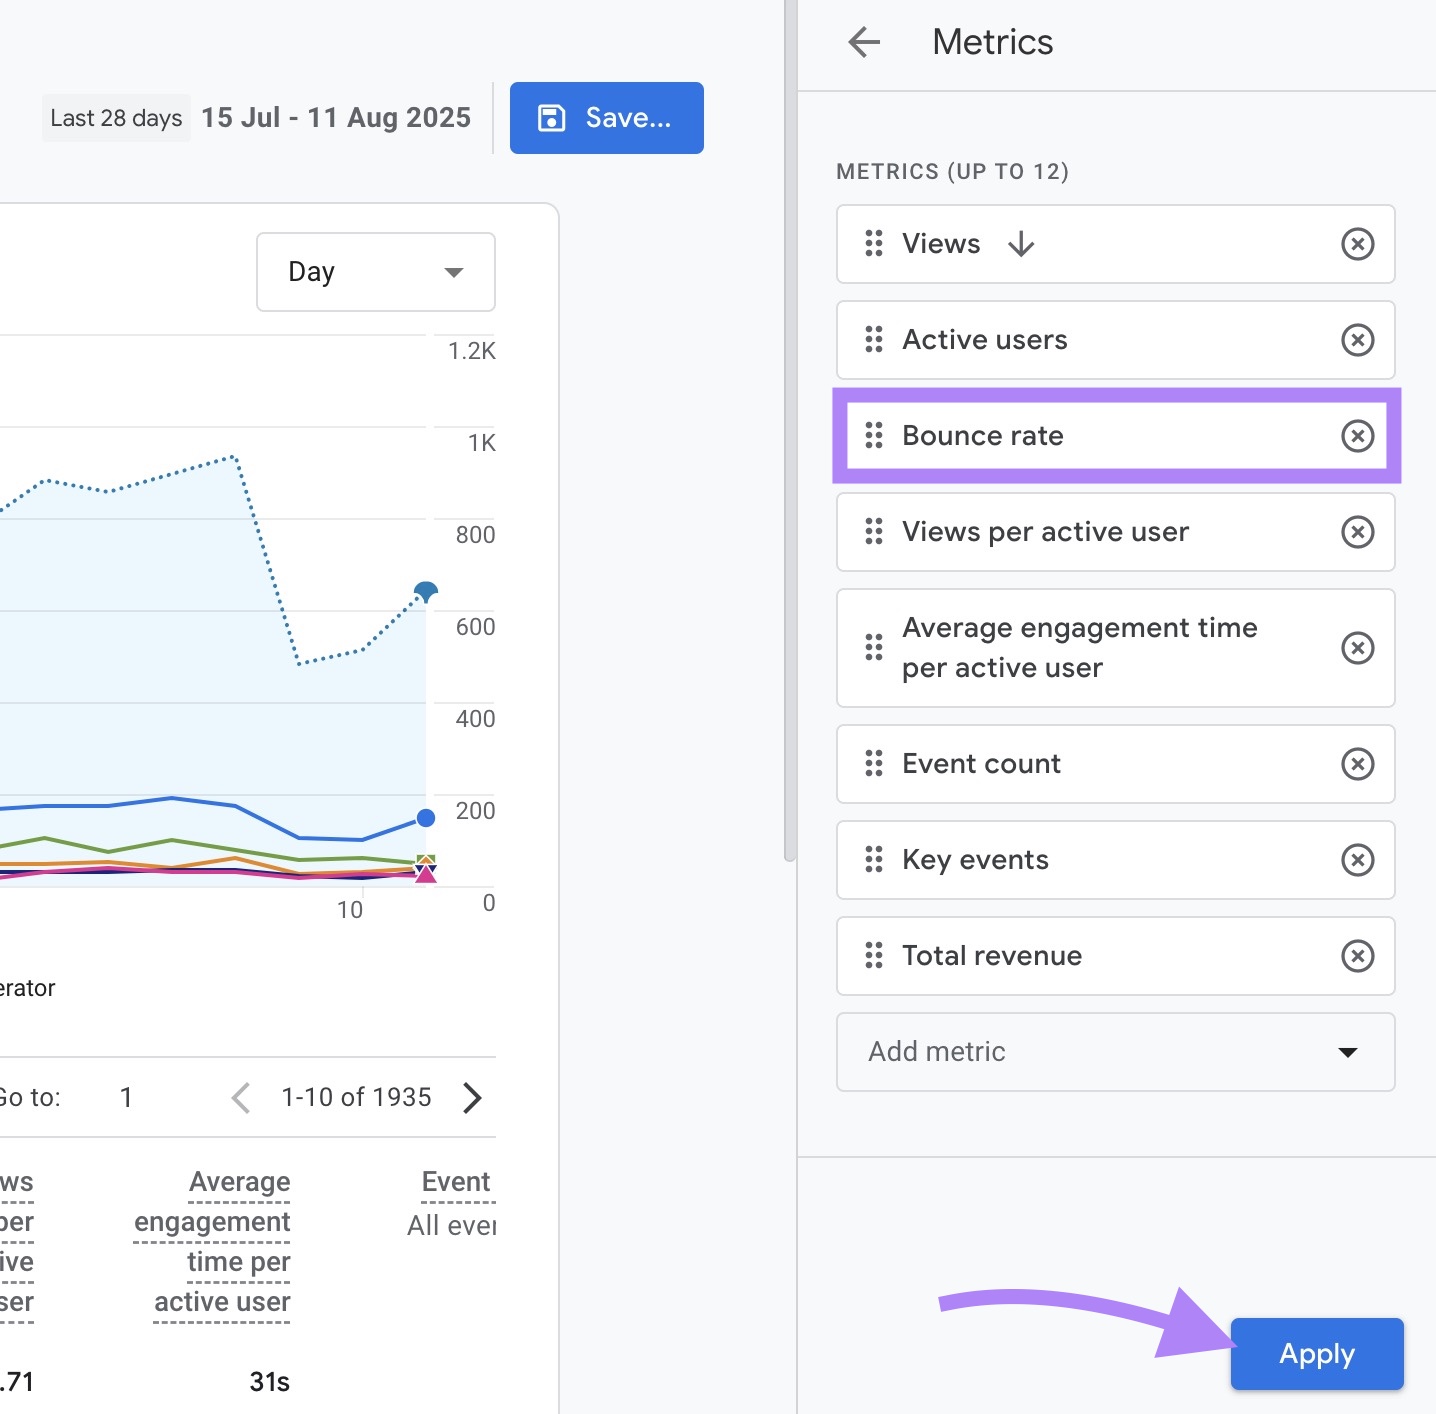The image size is (1436, 1414).
Task: Click the back arrow beside Metrics heading
Action: coord(863,42)
